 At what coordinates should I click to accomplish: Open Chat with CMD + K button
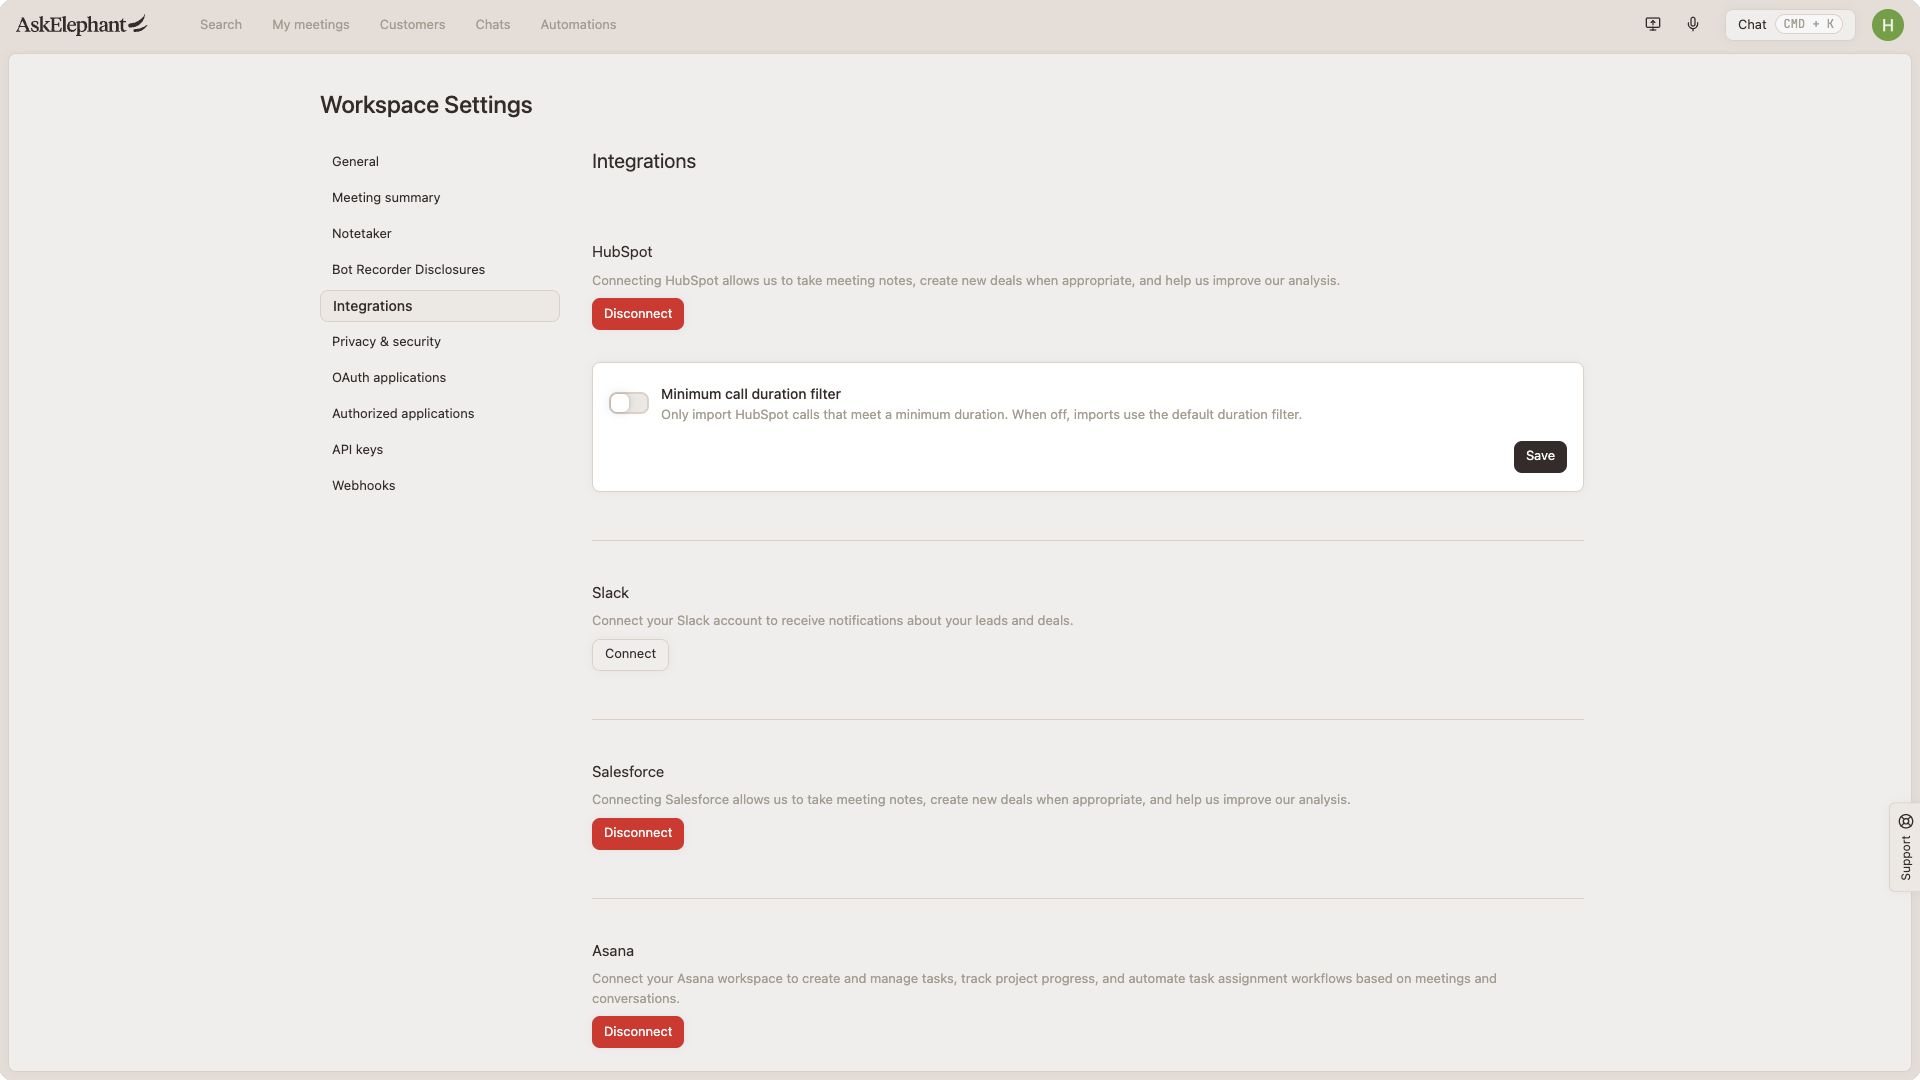[1790, 25]
